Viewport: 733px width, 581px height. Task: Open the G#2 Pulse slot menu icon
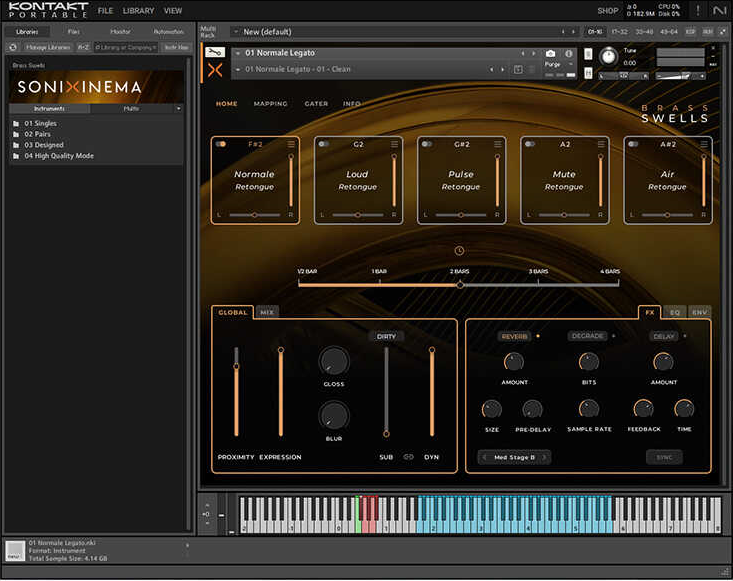(x=497, y=144)
